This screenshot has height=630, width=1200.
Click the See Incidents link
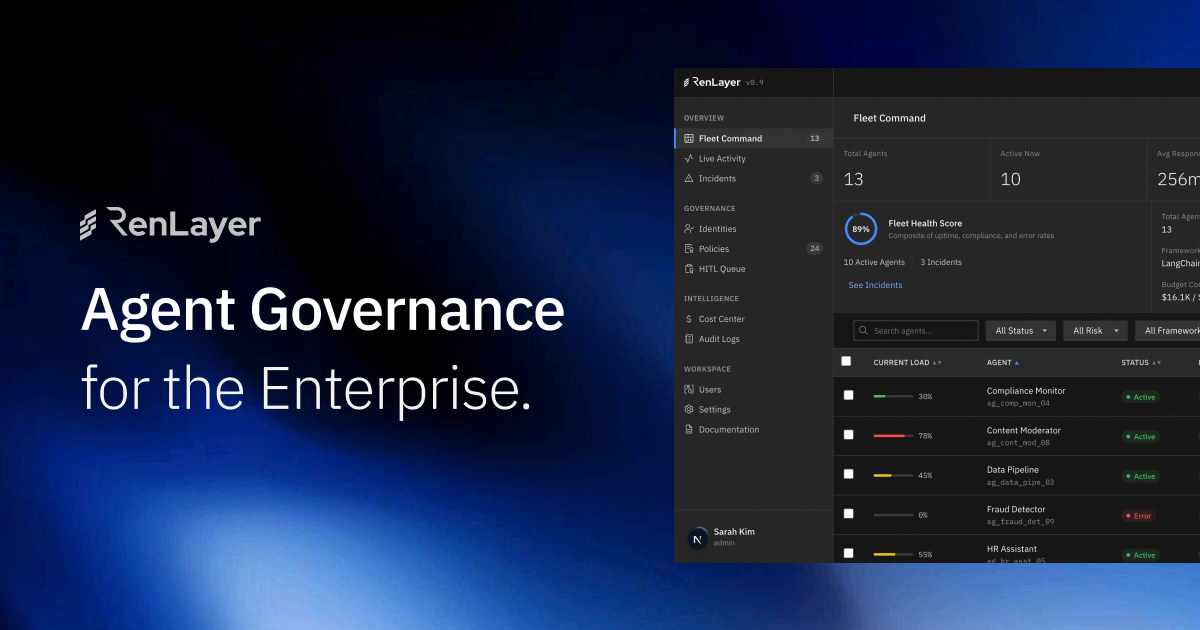click(875, 285)
